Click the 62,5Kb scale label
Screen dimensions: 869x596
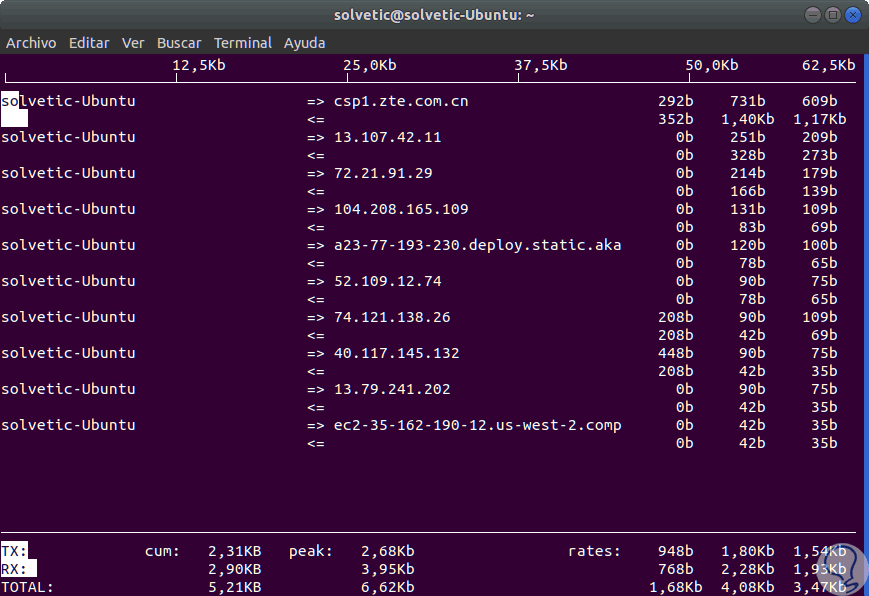click(829, 65)
